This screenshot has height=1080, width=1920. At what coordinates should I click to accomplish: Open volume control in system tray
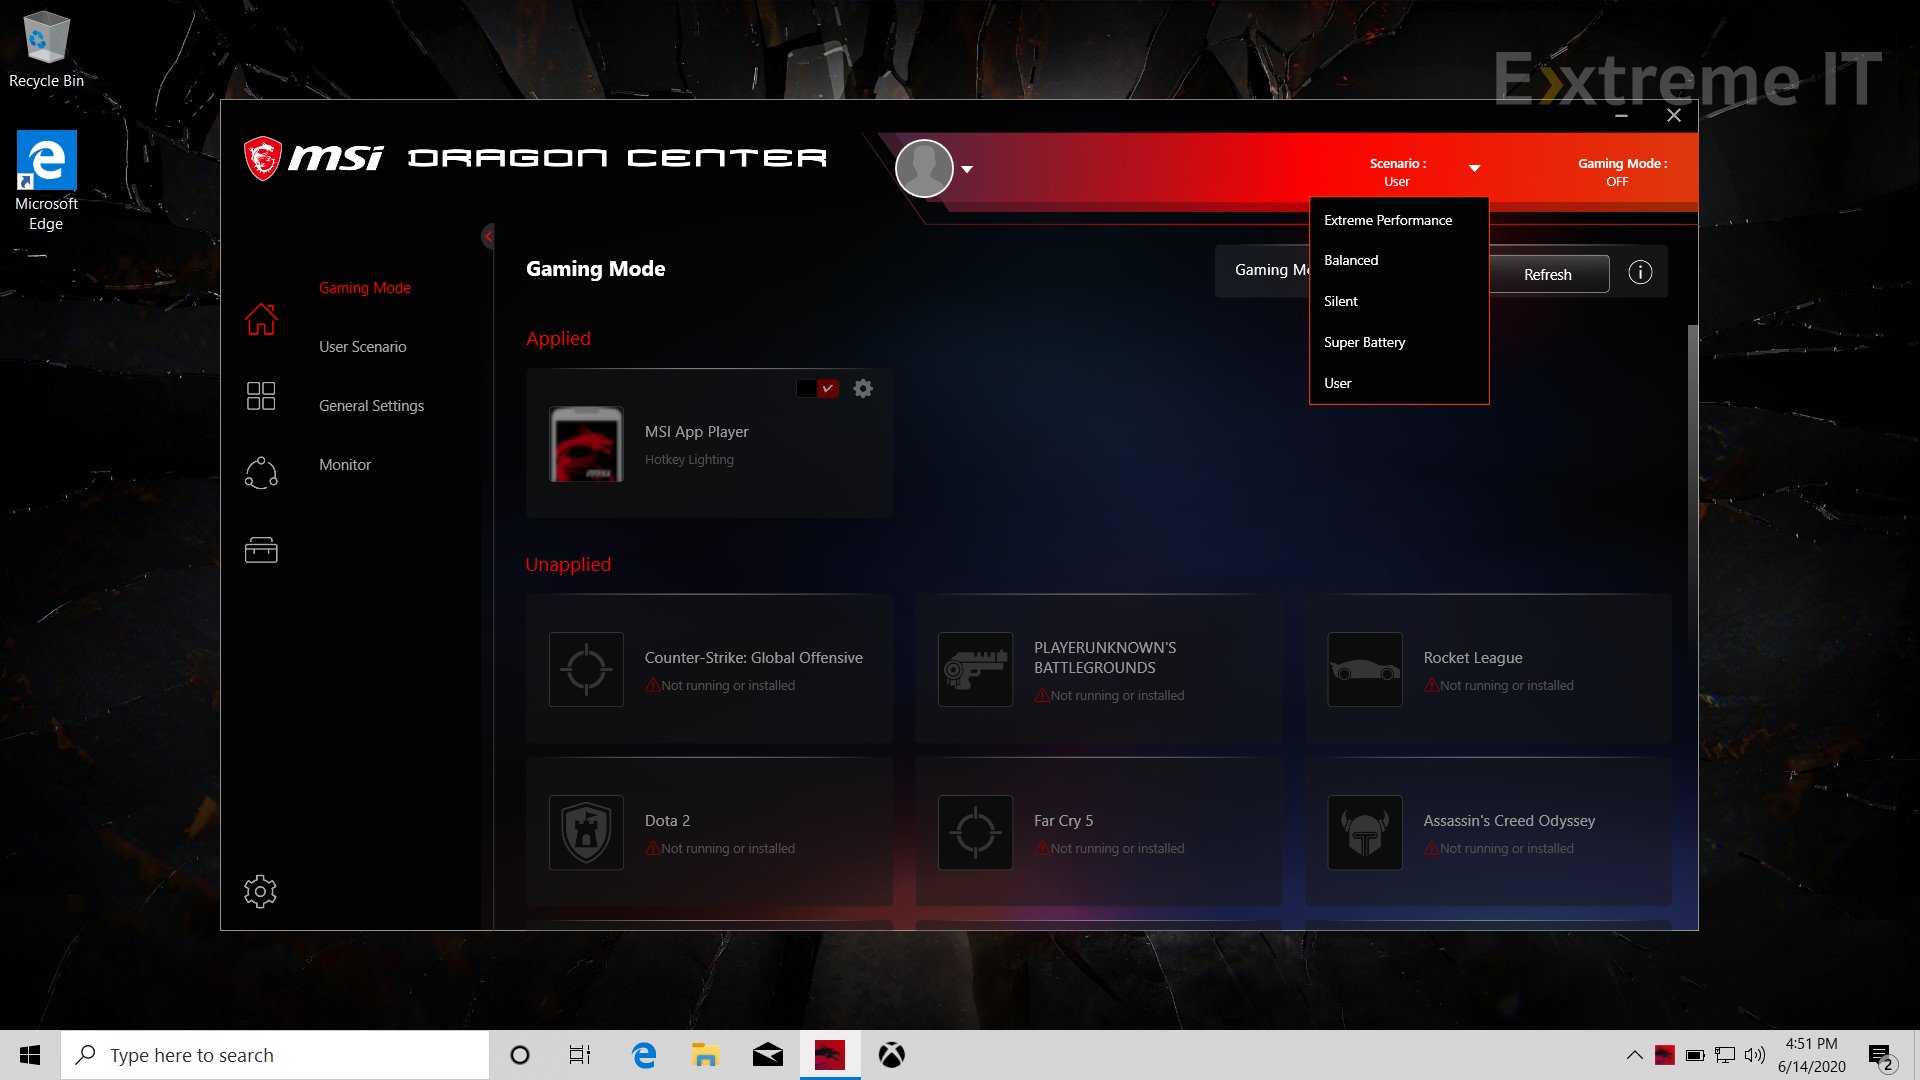click(x=1755, y=1055)
